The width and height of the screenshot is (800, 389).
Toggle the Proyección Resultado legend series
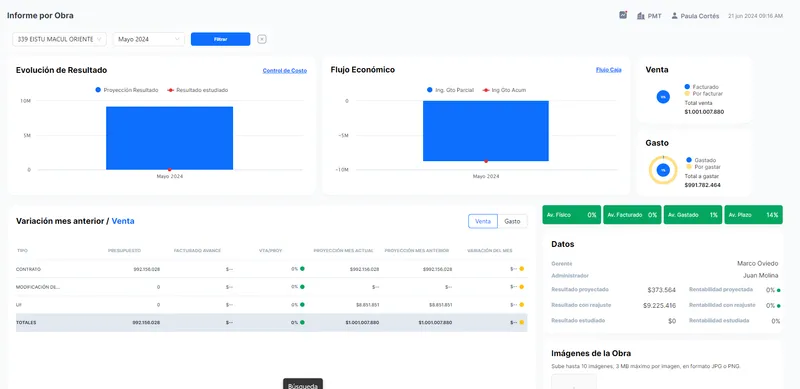(x=127, y=90)
